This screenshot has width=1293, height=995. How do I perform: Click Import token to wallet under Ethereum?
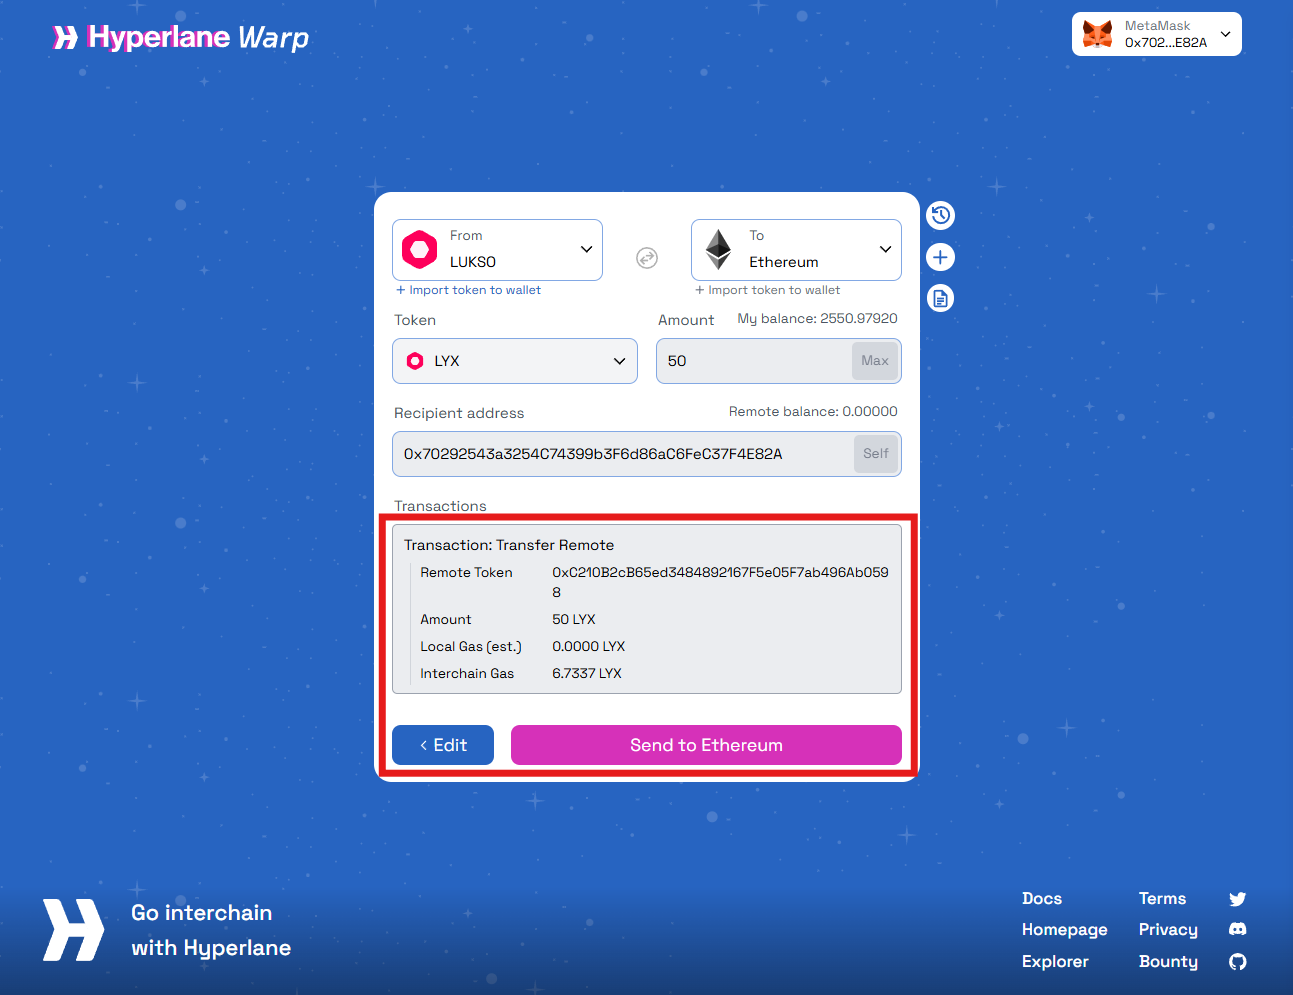768,290
